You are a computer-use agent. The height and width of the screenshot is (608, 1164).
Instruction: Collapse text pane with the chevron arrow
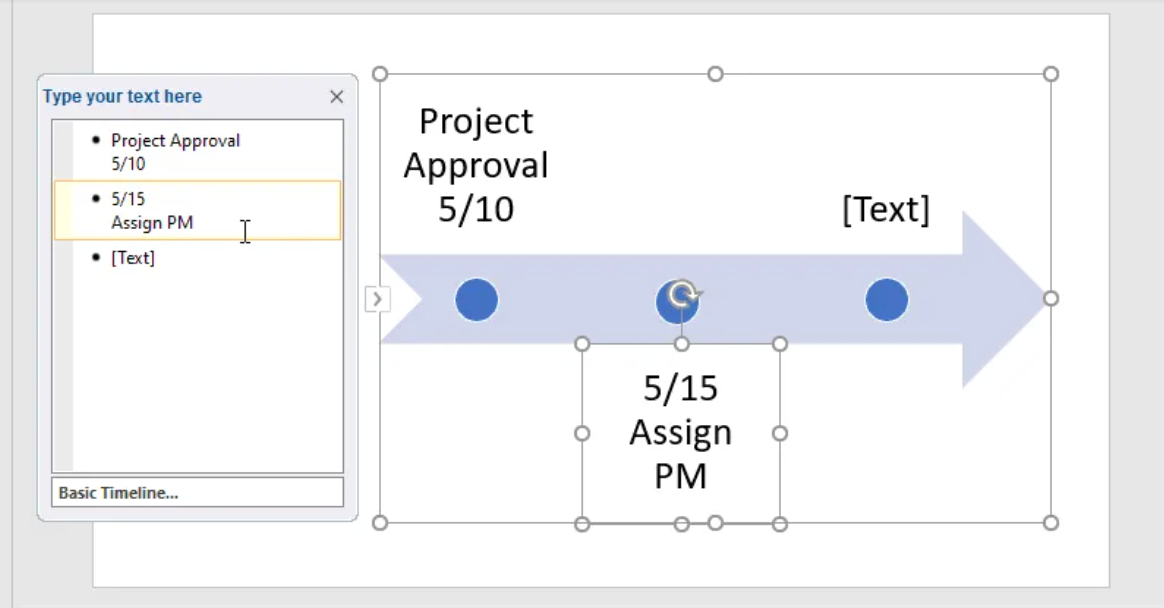[x=377, y=298]
